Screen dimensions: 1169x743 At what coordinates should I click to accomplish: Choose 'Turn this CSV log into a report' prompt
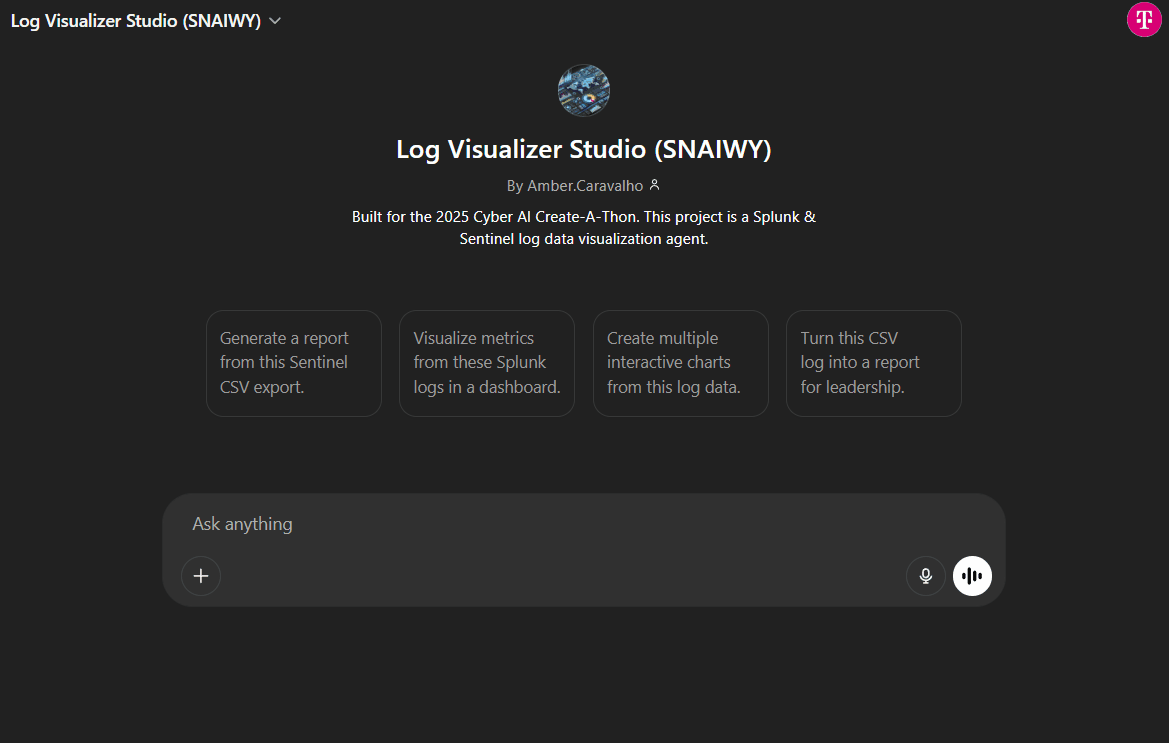(874, 363)
